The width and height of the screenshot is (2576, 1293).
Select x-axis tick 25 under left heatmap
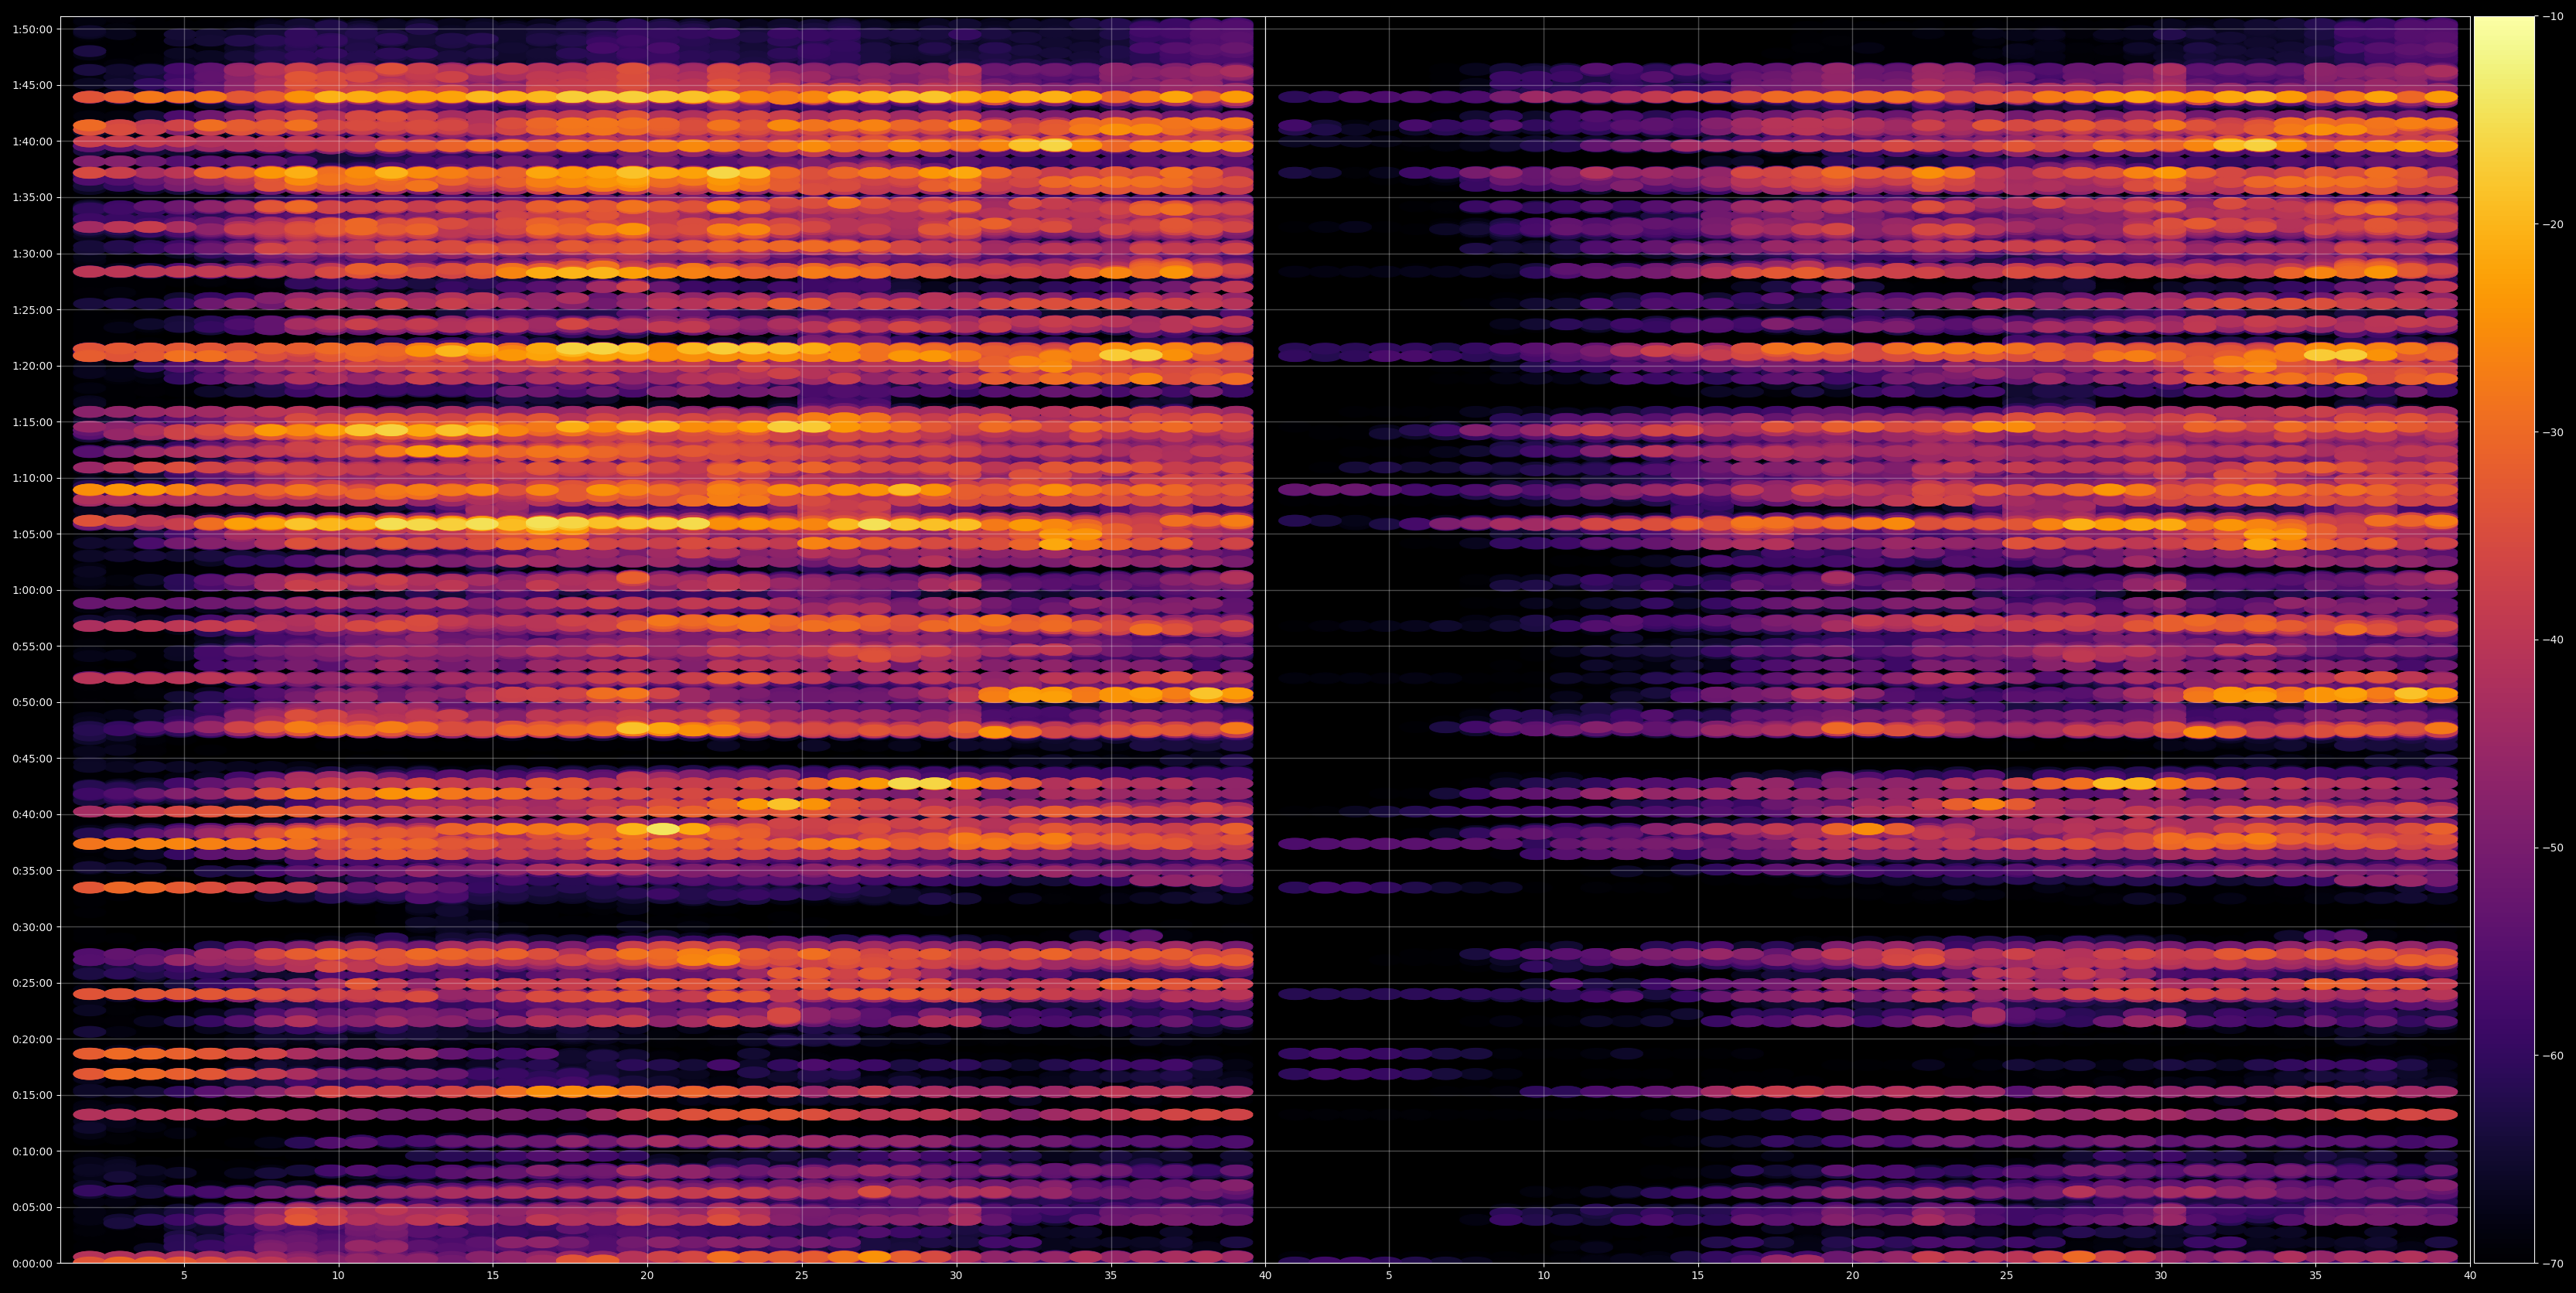pyautogui.click(x=802, y=1276)
